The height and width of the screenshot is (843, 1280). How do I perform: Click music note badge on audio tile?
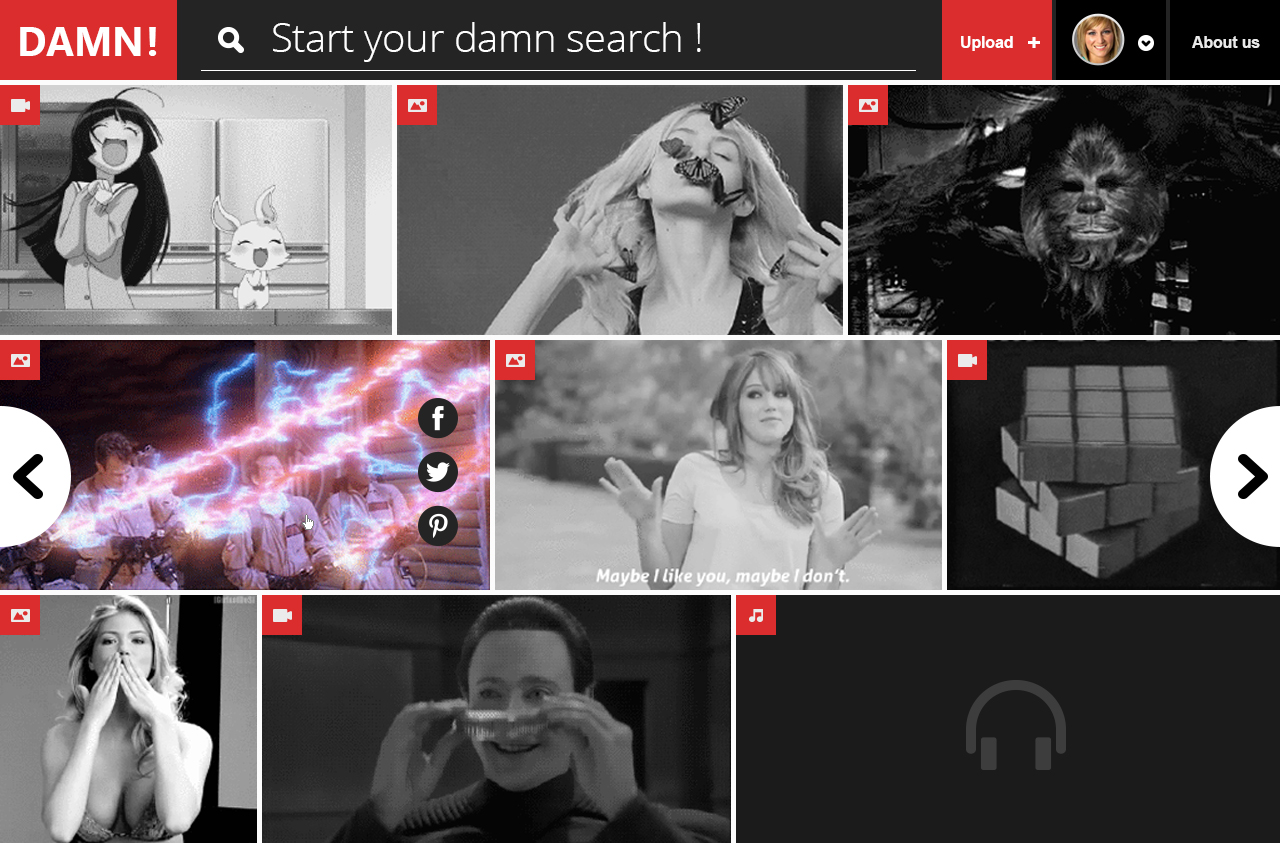point(756,615)
